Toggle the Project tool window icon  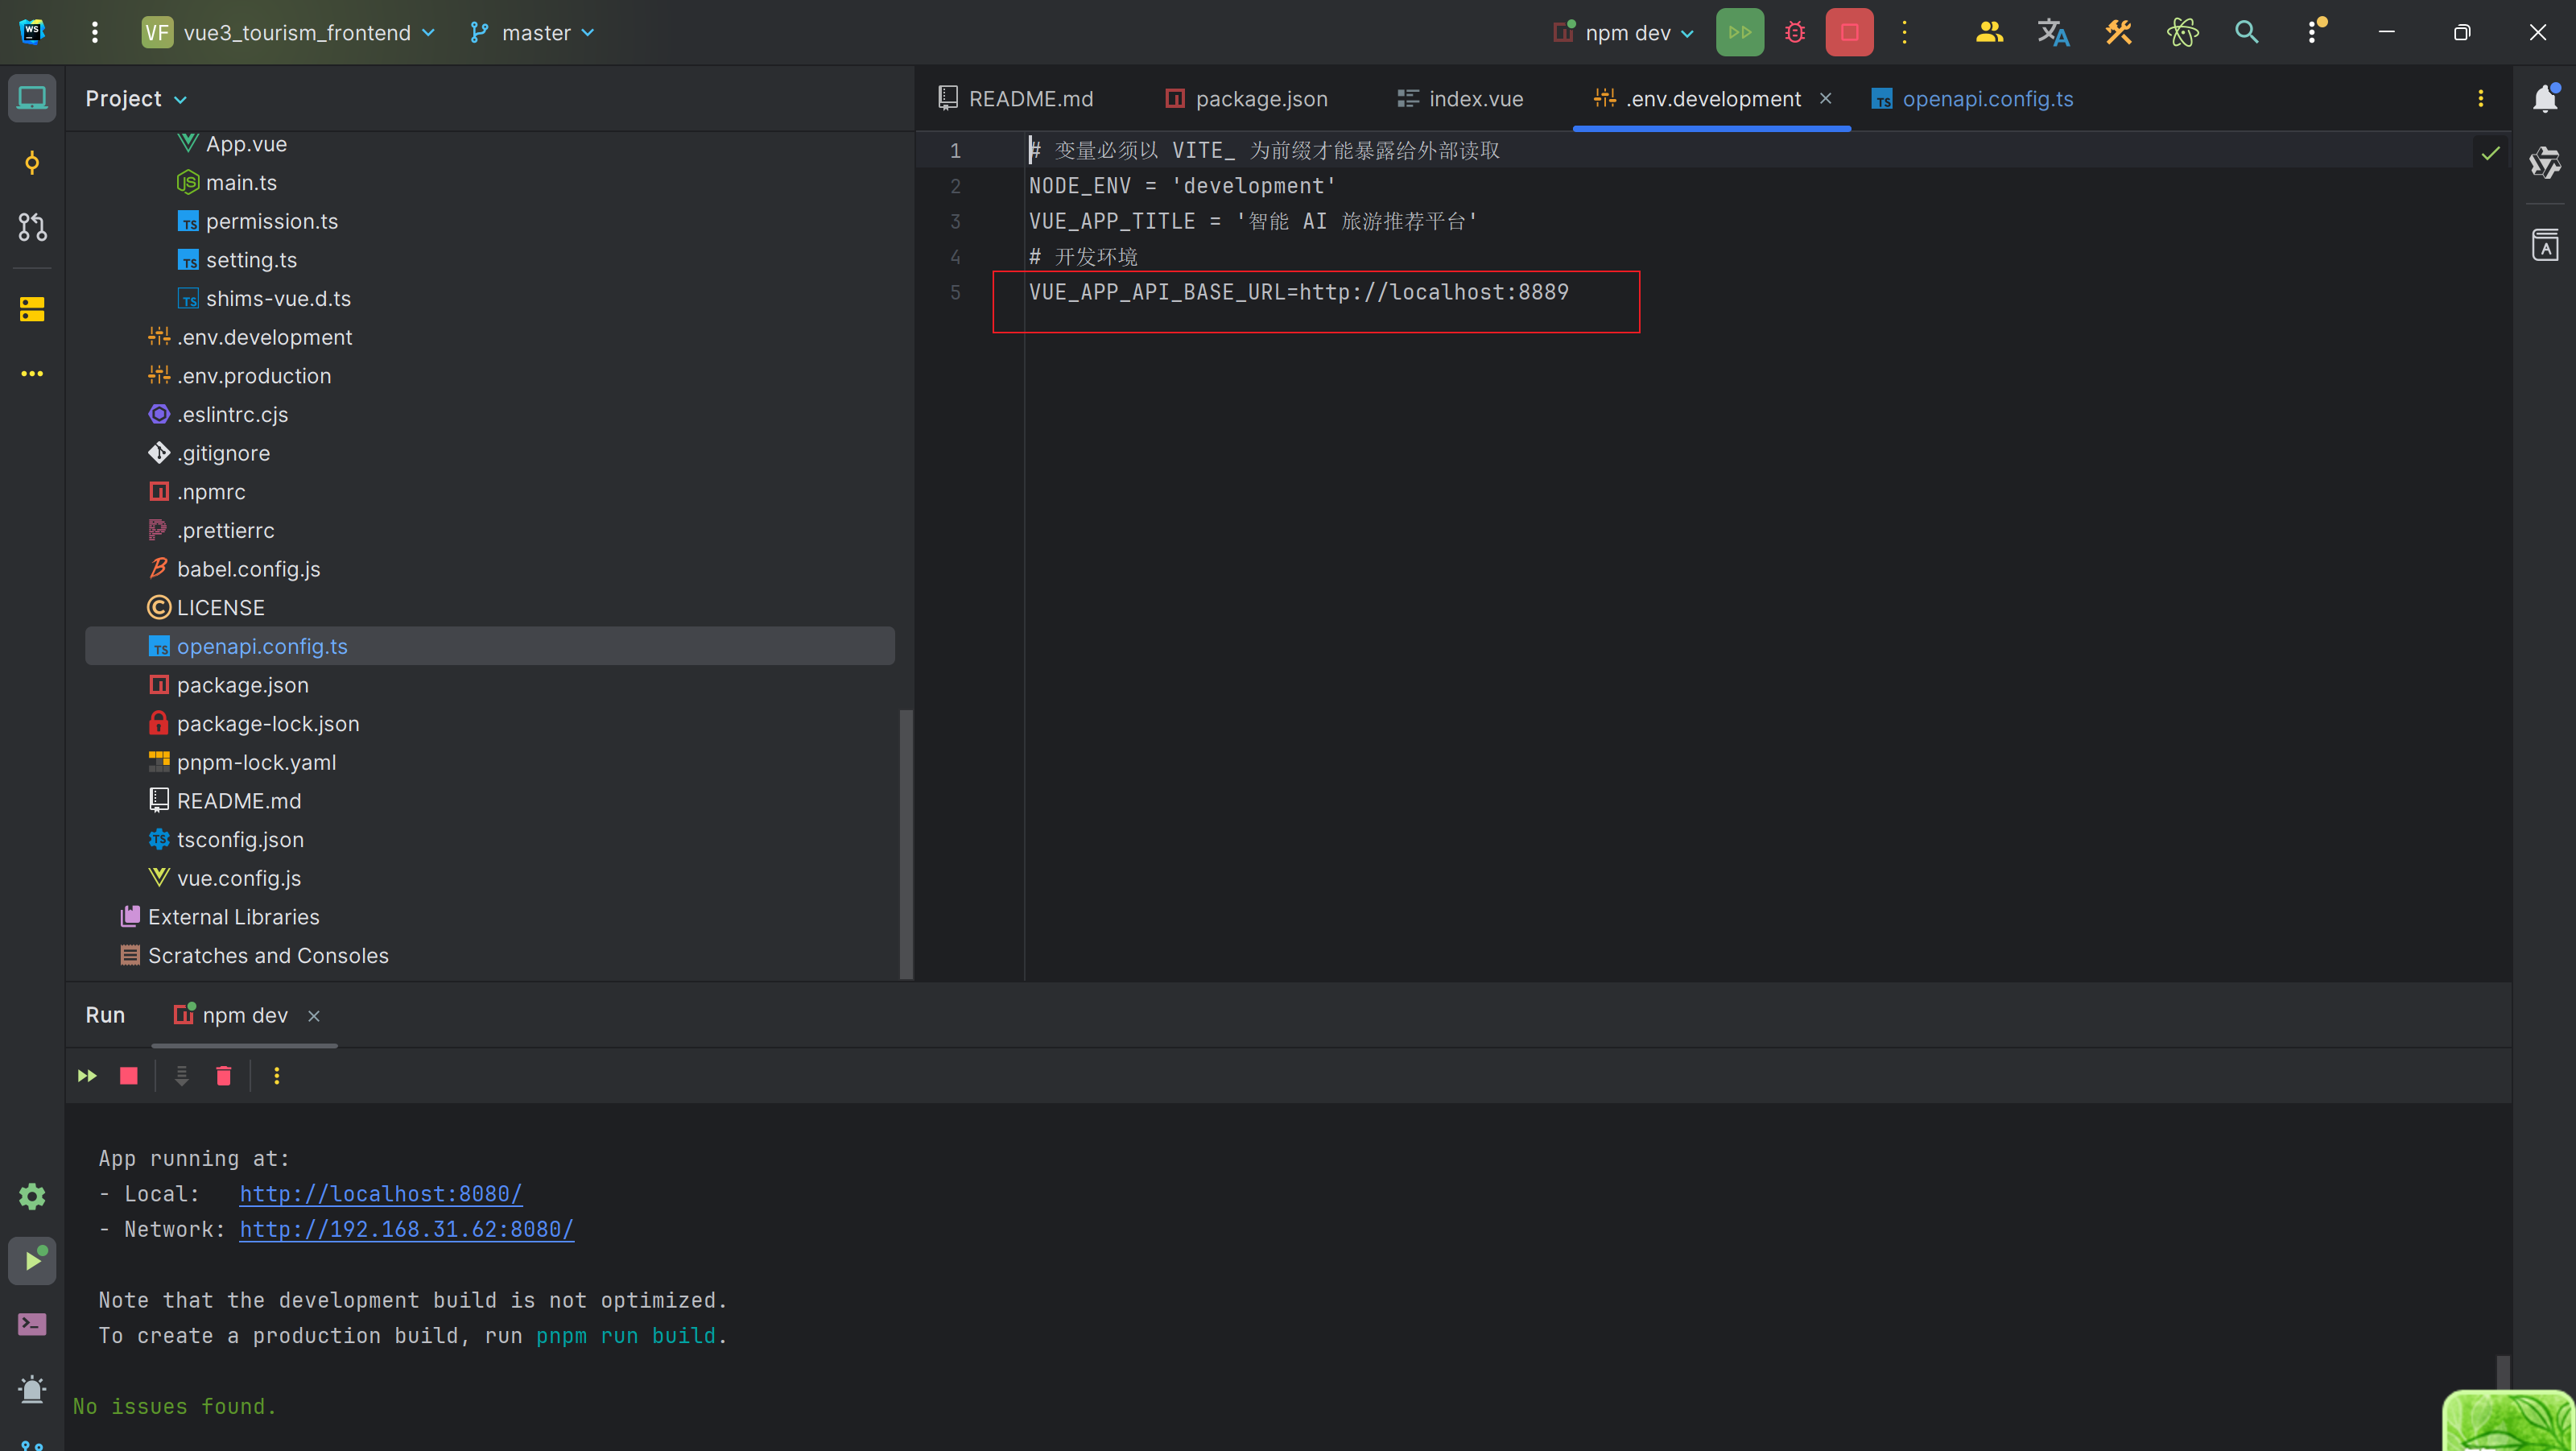(32, 98)
